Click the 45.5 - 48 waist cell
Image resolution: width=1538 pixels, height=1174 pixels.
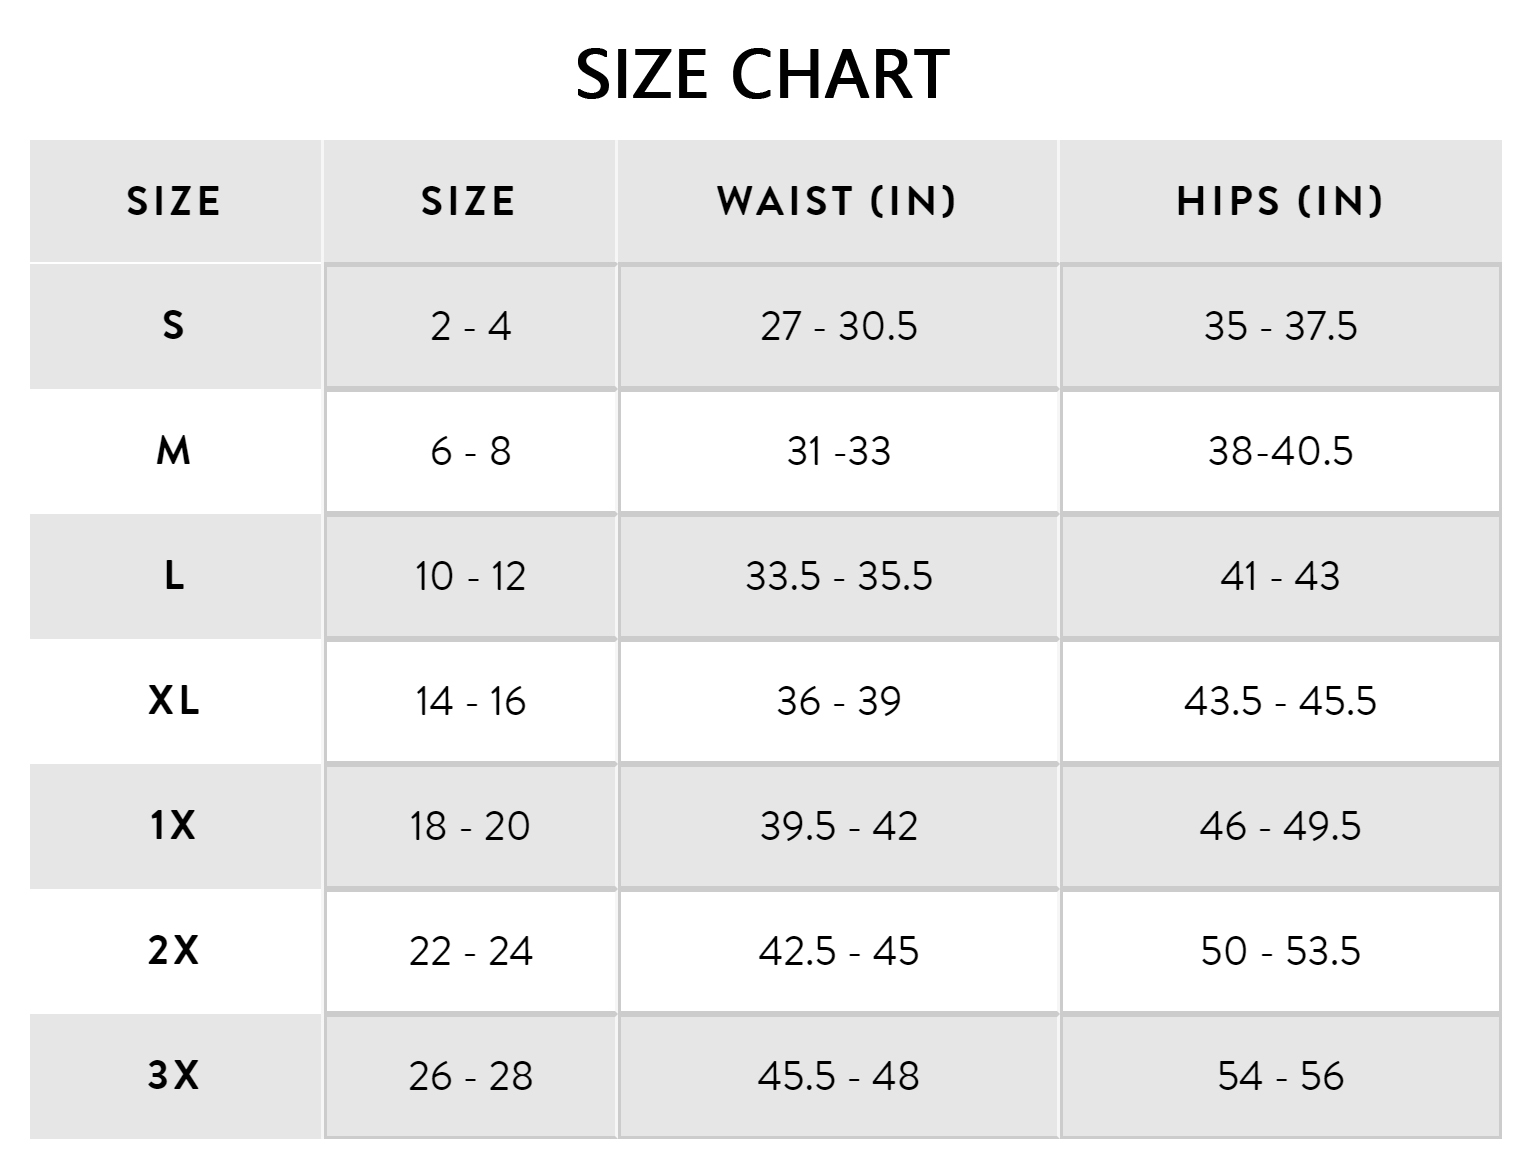838,1075
